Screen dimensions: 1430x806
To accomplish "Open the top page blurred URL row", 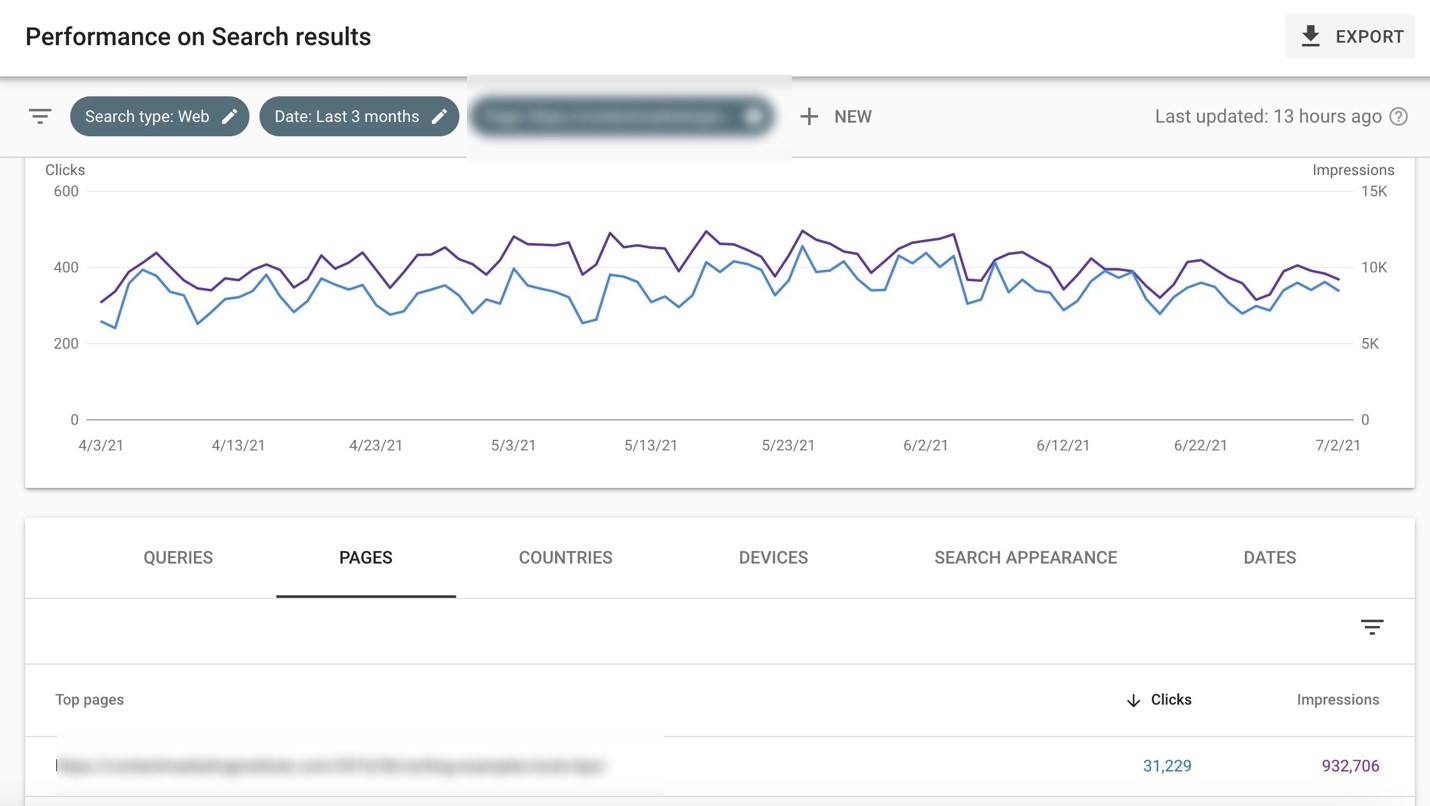I will click(720, 766).
